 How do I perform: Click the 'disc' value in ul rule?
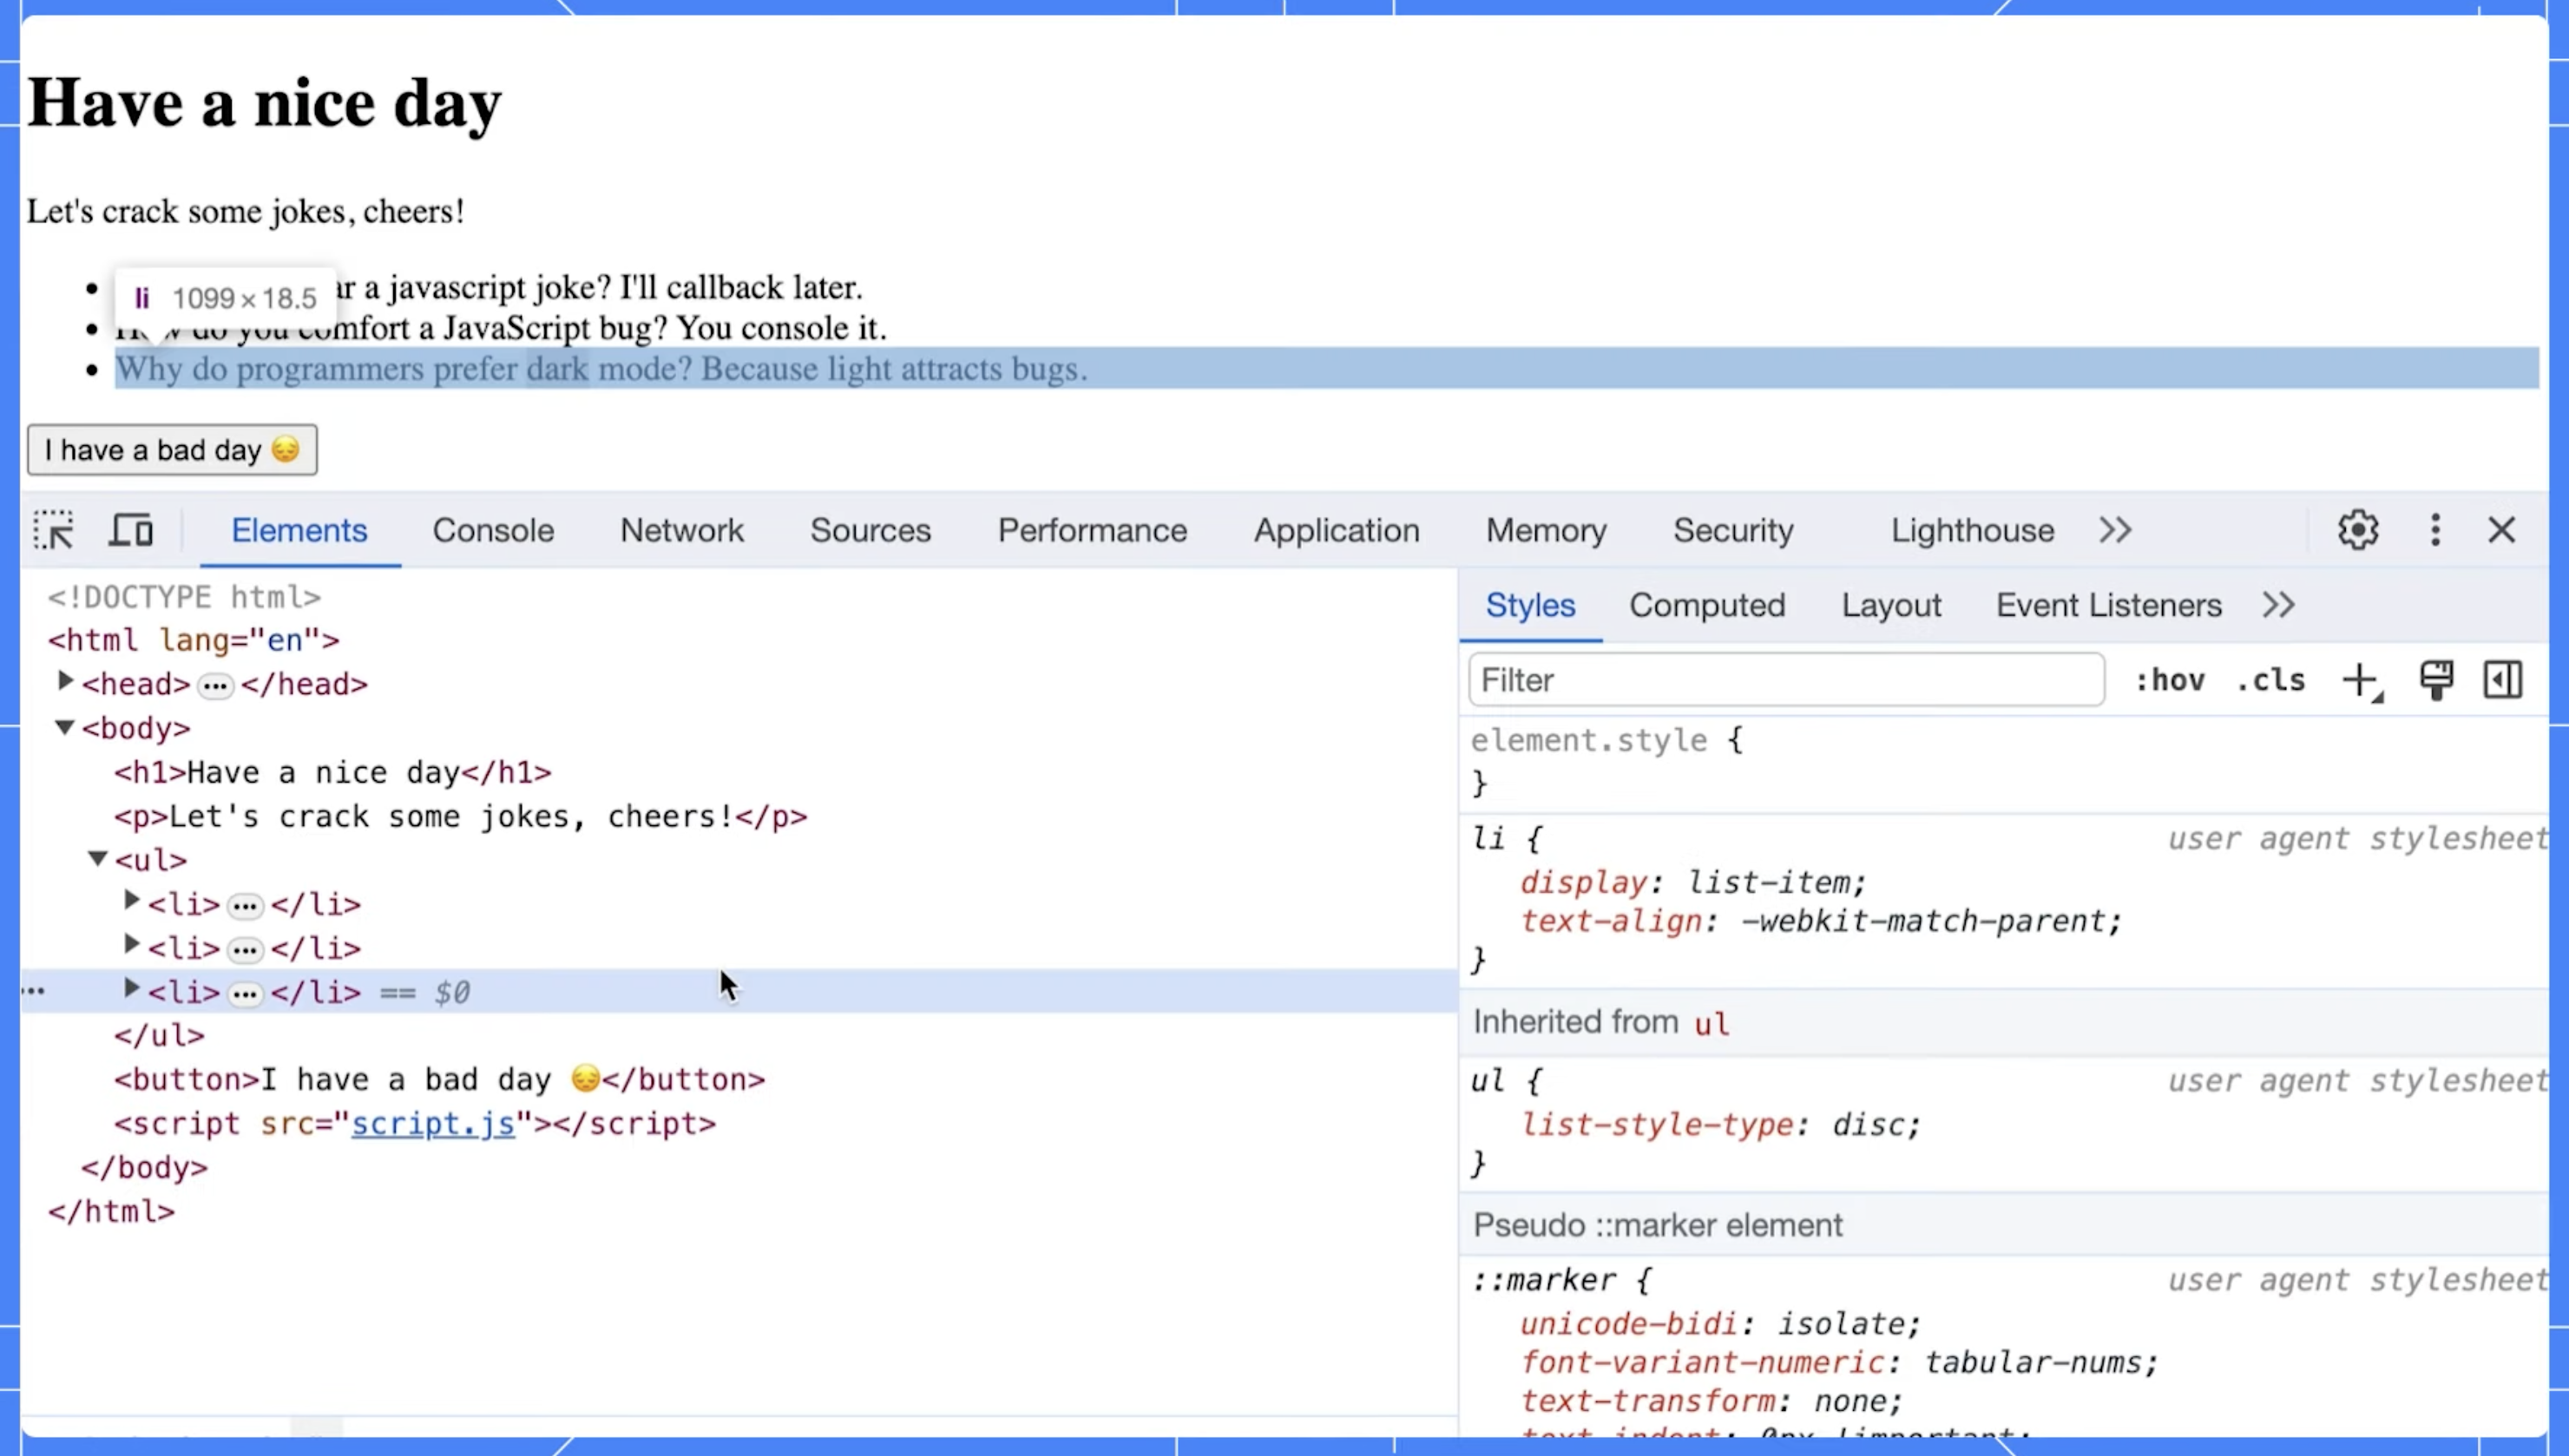click(1868, 1125)
